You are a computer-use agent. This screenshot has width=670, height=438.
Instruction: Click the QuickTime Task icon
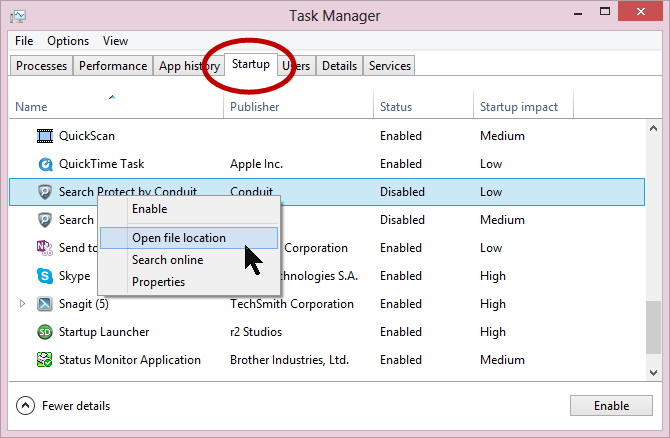[x=45, y=164]
